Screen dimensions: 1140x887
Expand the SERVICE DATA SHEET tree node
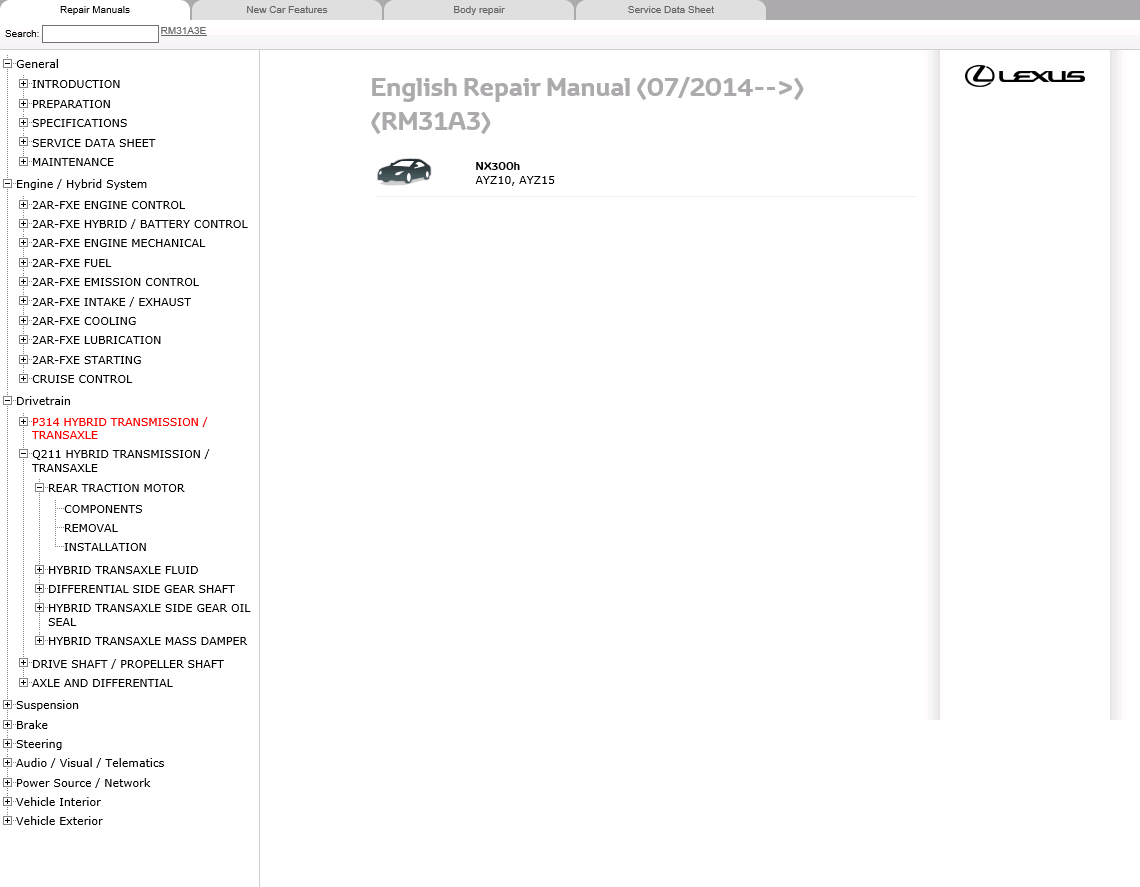[x=24, y=142]
